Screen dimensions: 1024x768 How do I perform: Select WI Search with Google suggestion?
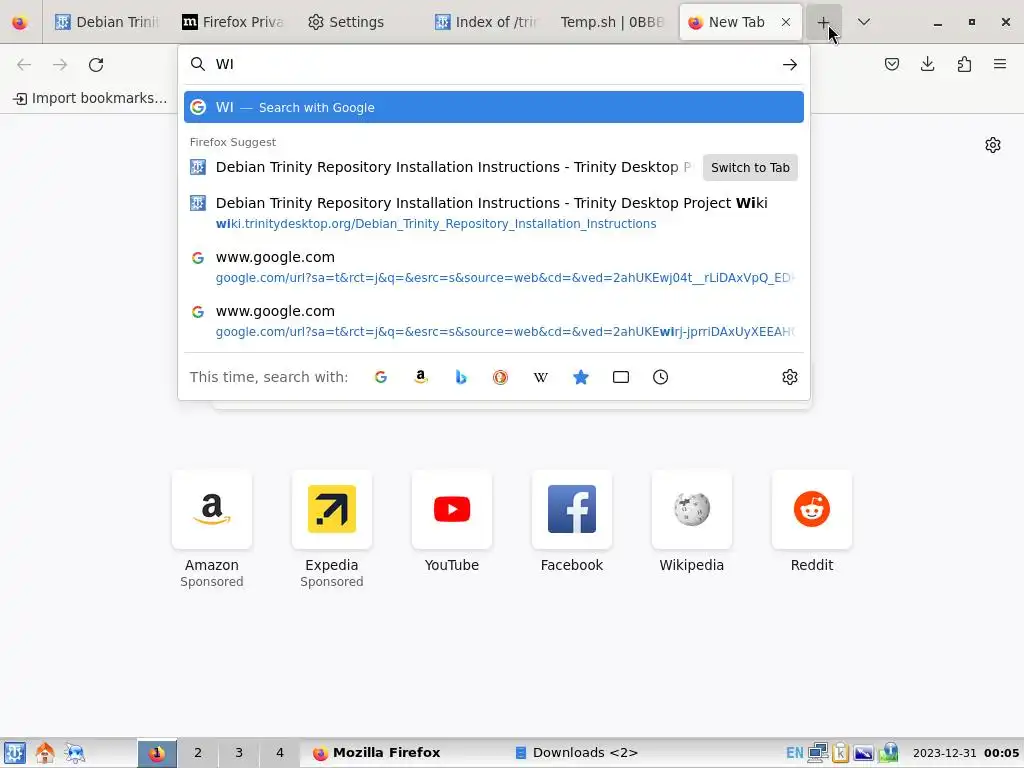click(494, 107)
